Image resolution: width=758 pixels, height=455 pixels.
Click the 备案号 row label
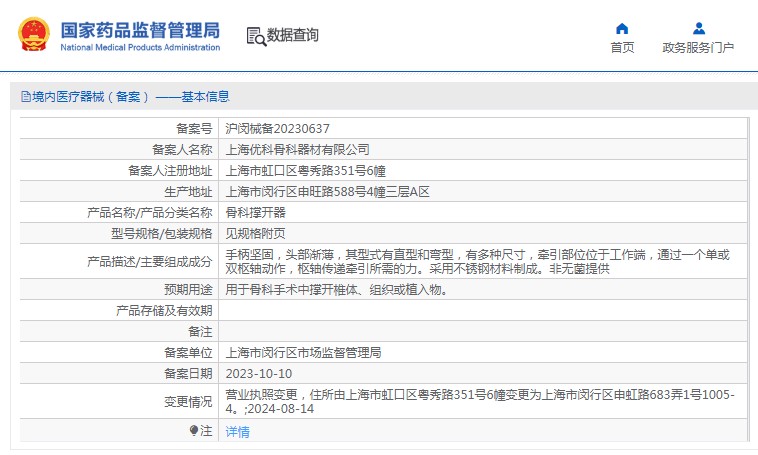point(194,129)
